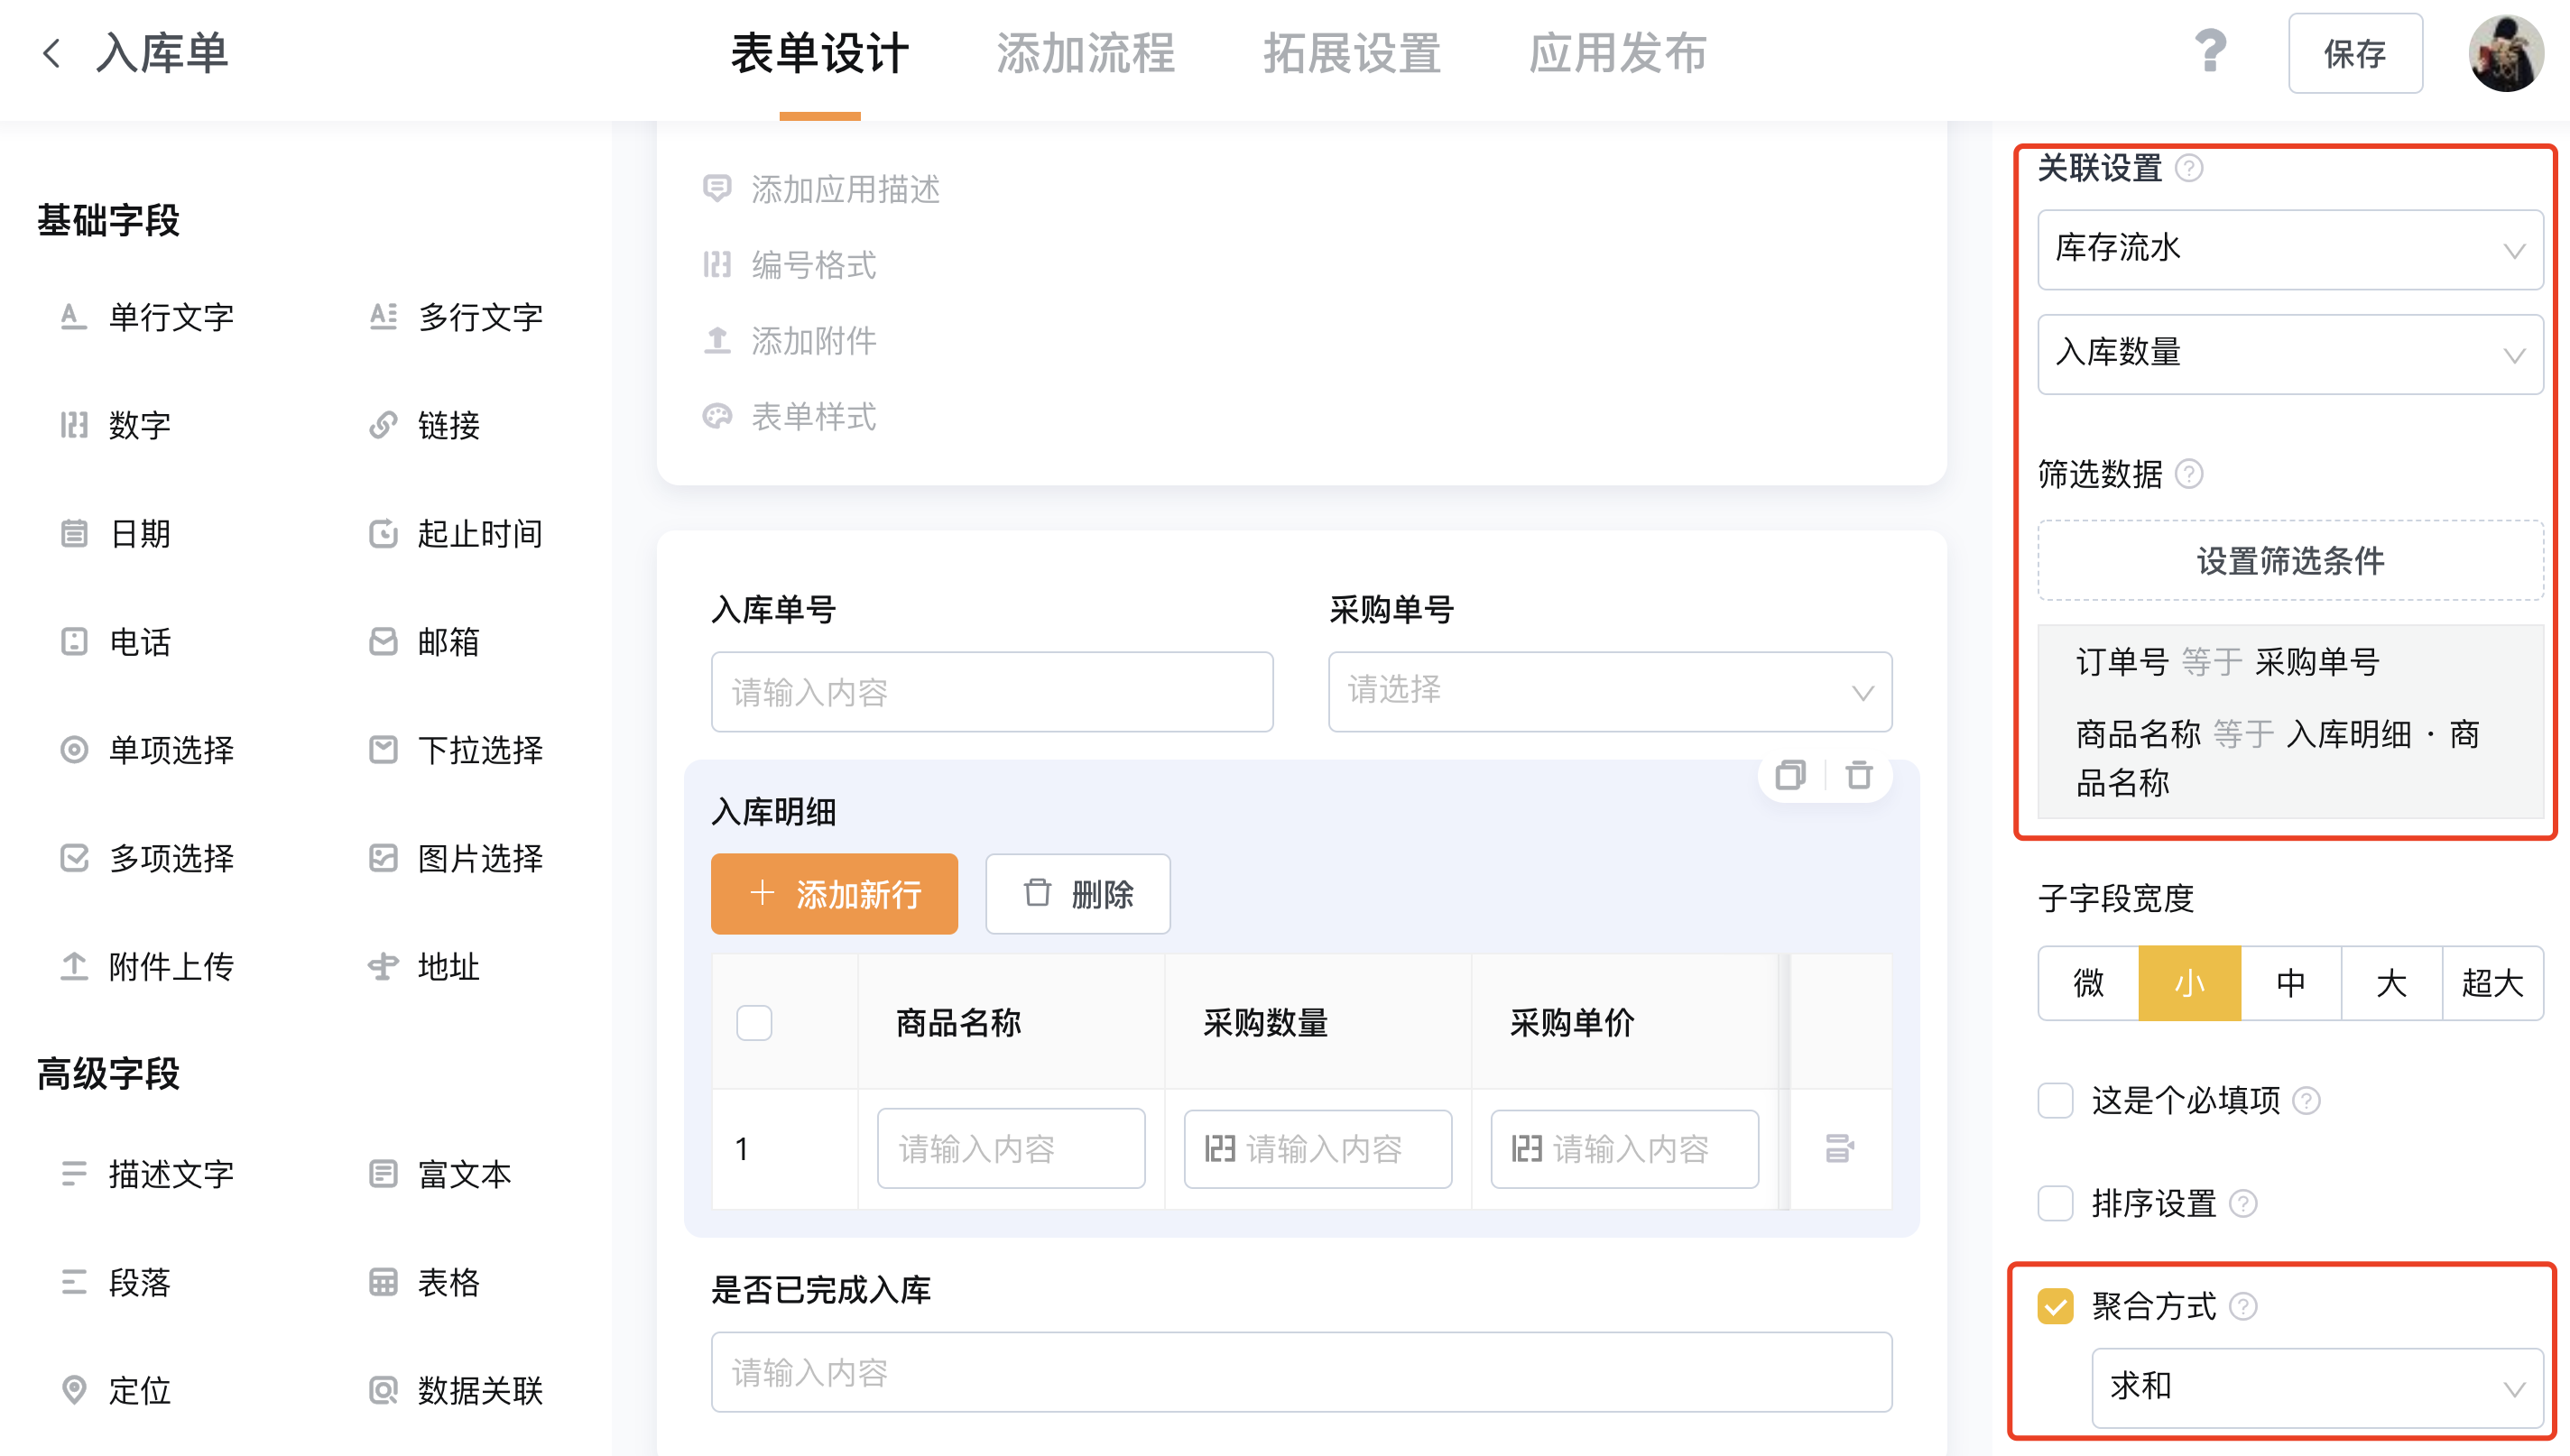Select 微 sub-field width

tap(2088, 983)
